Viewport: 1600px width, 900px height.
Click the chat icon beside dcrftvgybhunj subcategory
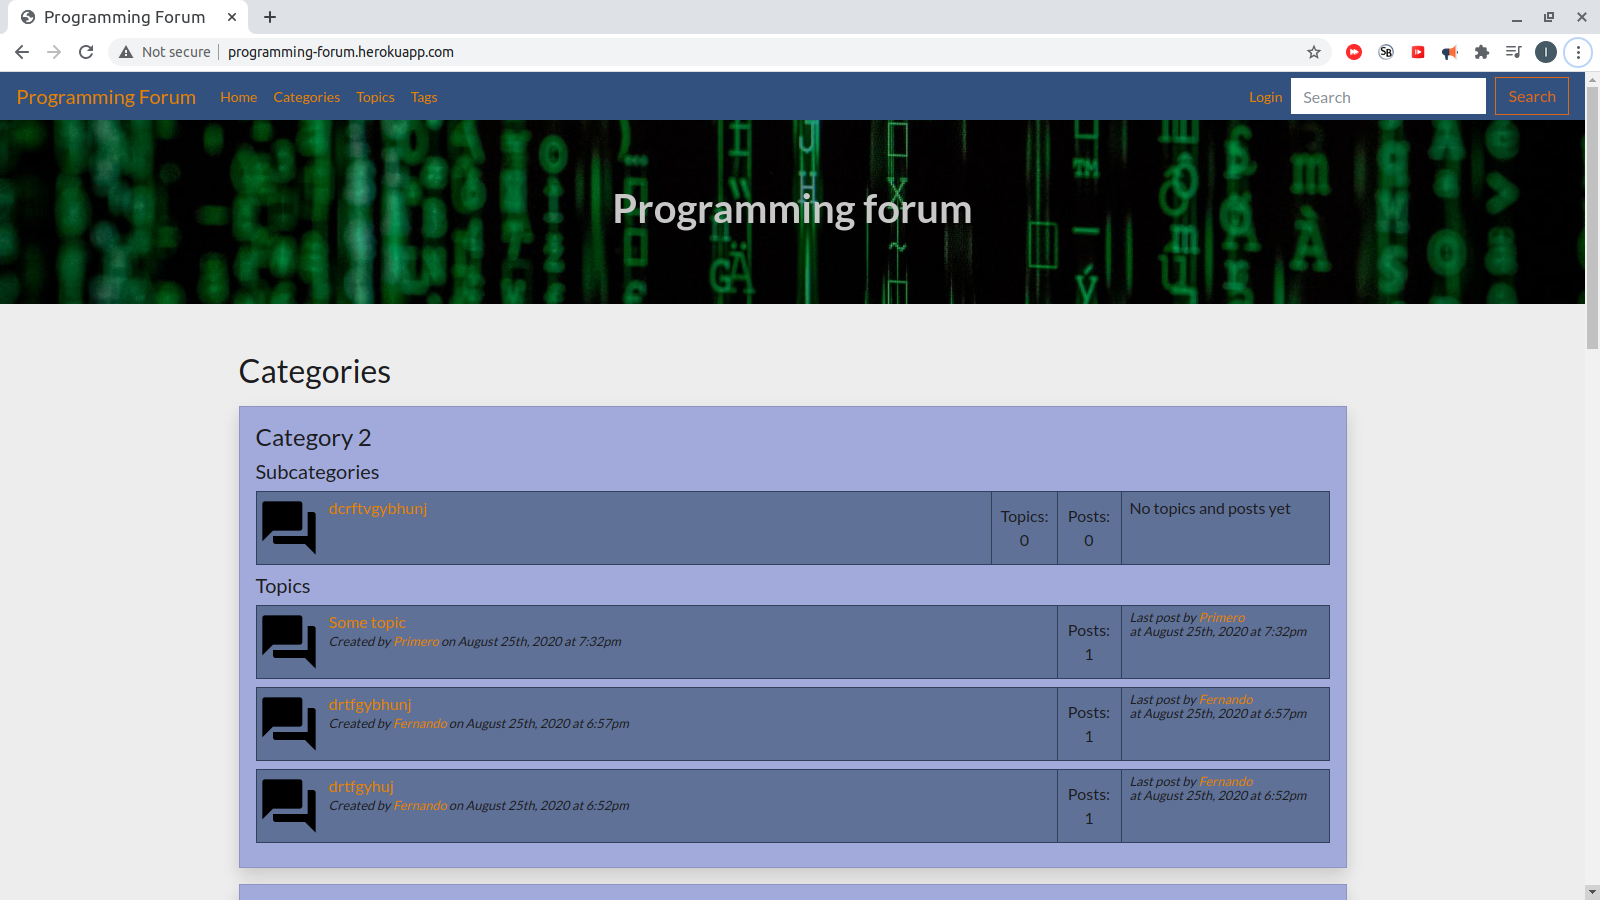[x=288, y=527]
